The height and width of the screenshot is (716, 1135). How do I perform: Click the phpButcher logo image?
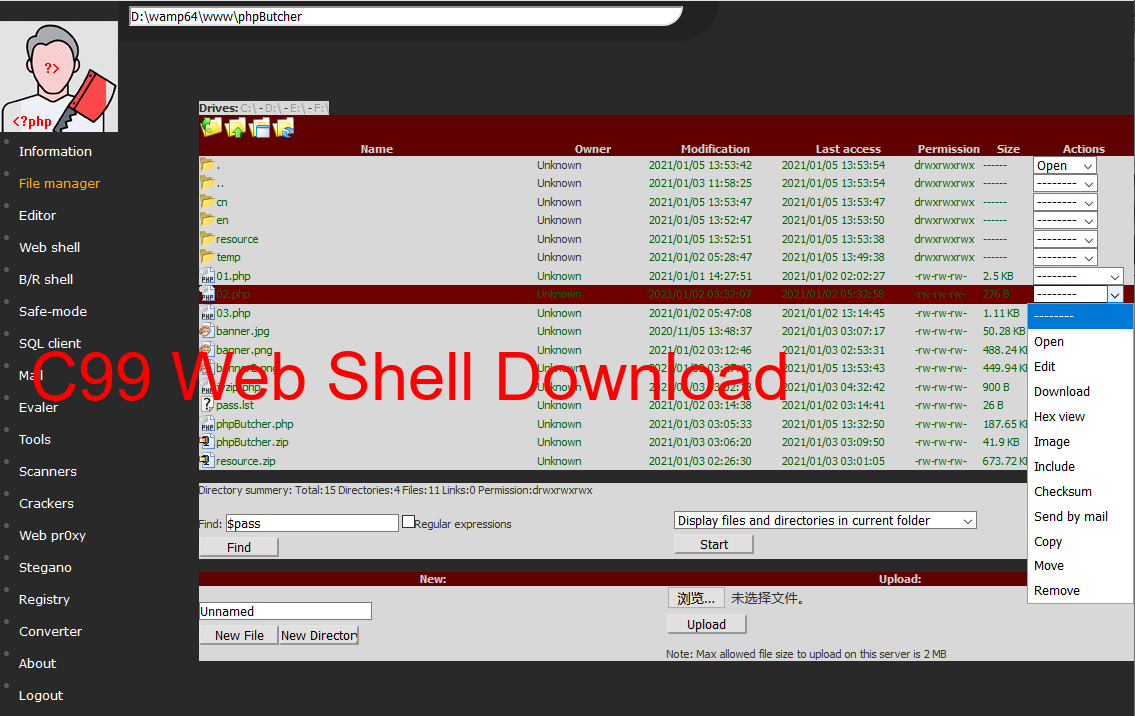pyautogui.click(x=59, y=77)
